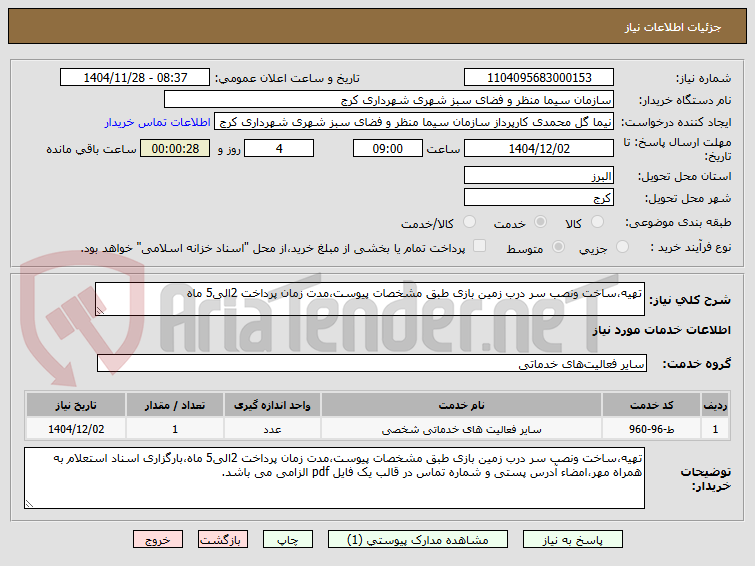
Task: Toggle اسناد خزانه اسلامی payment checkbox
Action: coord(479,246)
